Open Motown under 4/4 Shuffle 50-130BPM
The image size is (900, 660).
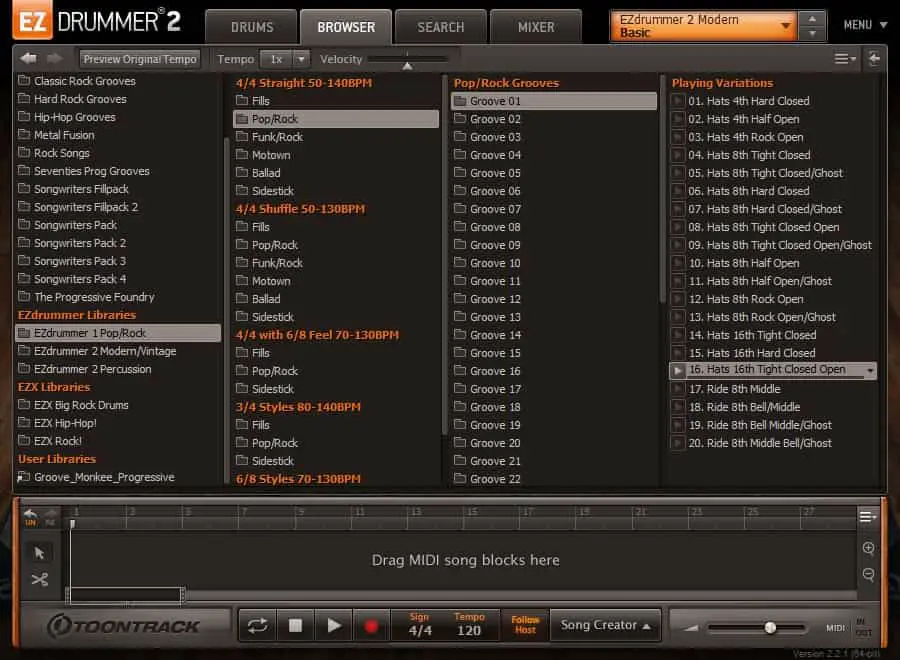tap(263, 281)
